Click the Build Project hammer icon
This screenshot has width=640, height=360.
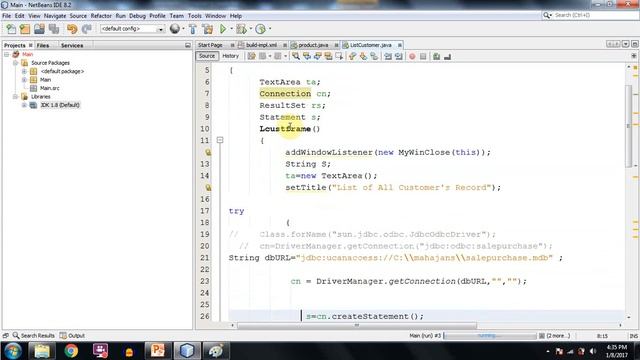pos(193,29)
